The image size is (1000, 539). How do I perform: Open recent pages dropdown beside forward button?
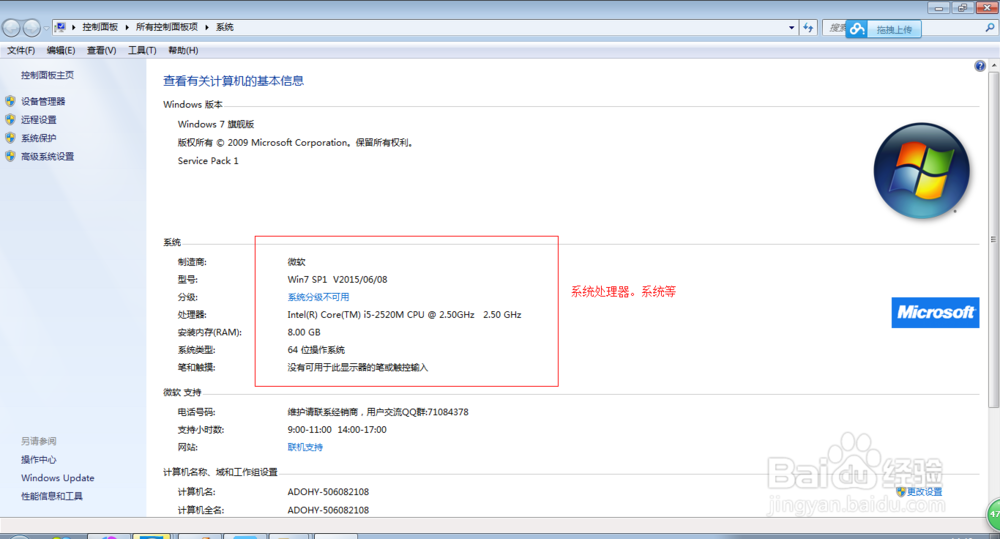pos(46,28)
